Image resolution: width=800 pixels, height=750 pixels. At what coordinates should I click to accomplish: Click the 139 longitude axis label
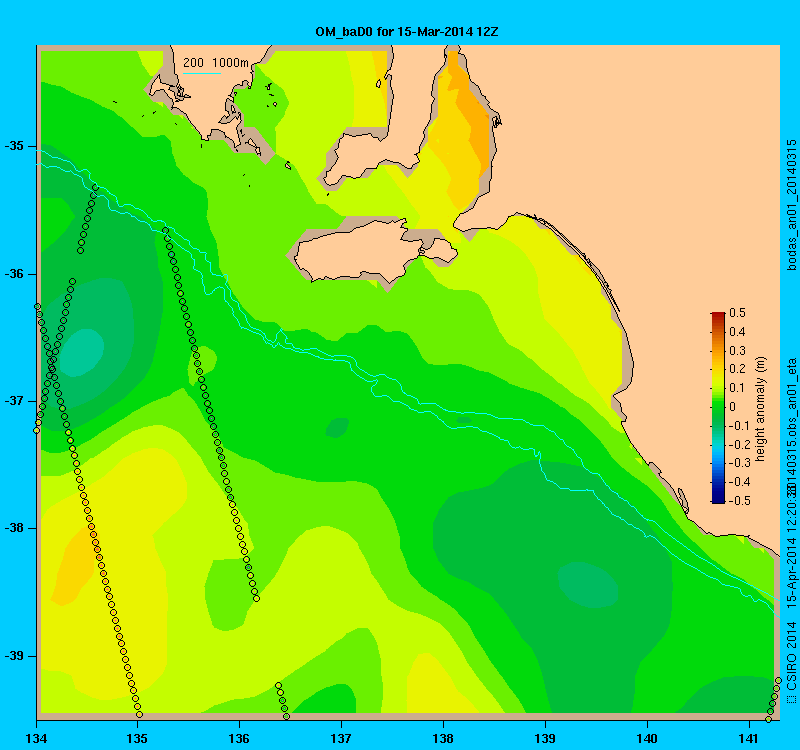click(x=545, y=738)
